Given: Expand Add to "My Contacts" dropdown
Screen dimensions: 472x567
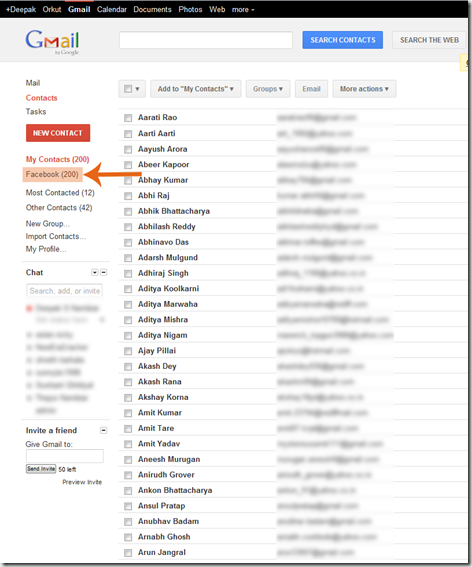Looking at the screenshot, I should pos(196,89).
